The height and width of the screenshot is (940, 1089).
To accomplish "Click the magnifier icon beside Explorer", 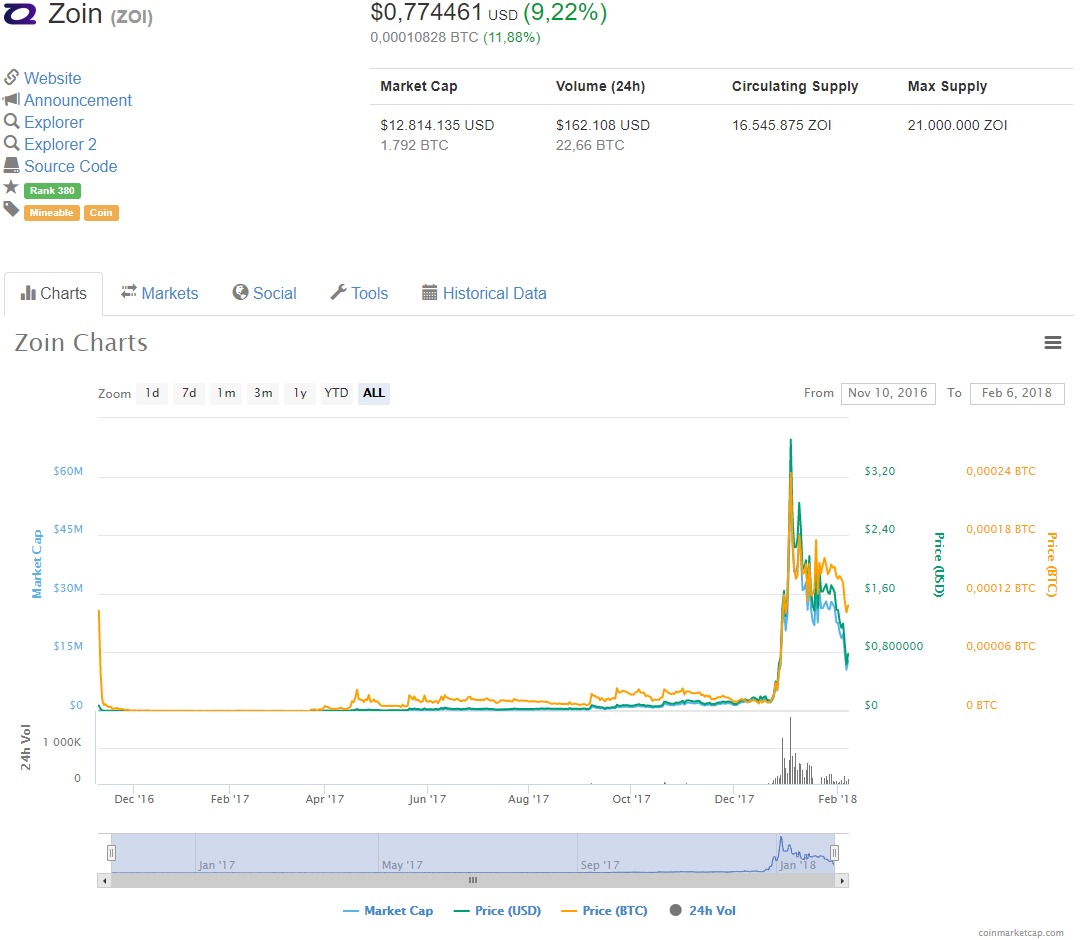I will (x=11, y=122).
